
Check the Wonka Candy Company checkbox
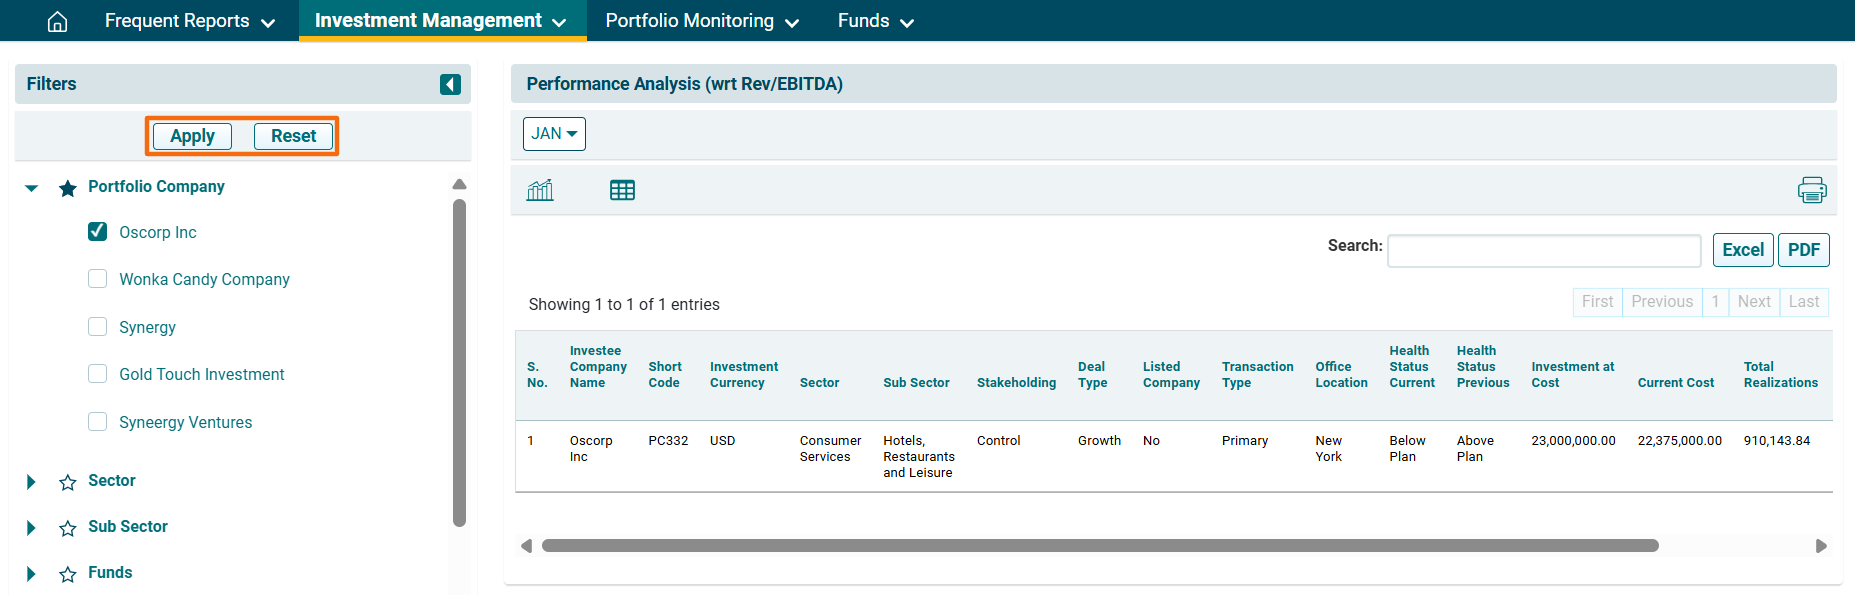click(x=98, y=279)
